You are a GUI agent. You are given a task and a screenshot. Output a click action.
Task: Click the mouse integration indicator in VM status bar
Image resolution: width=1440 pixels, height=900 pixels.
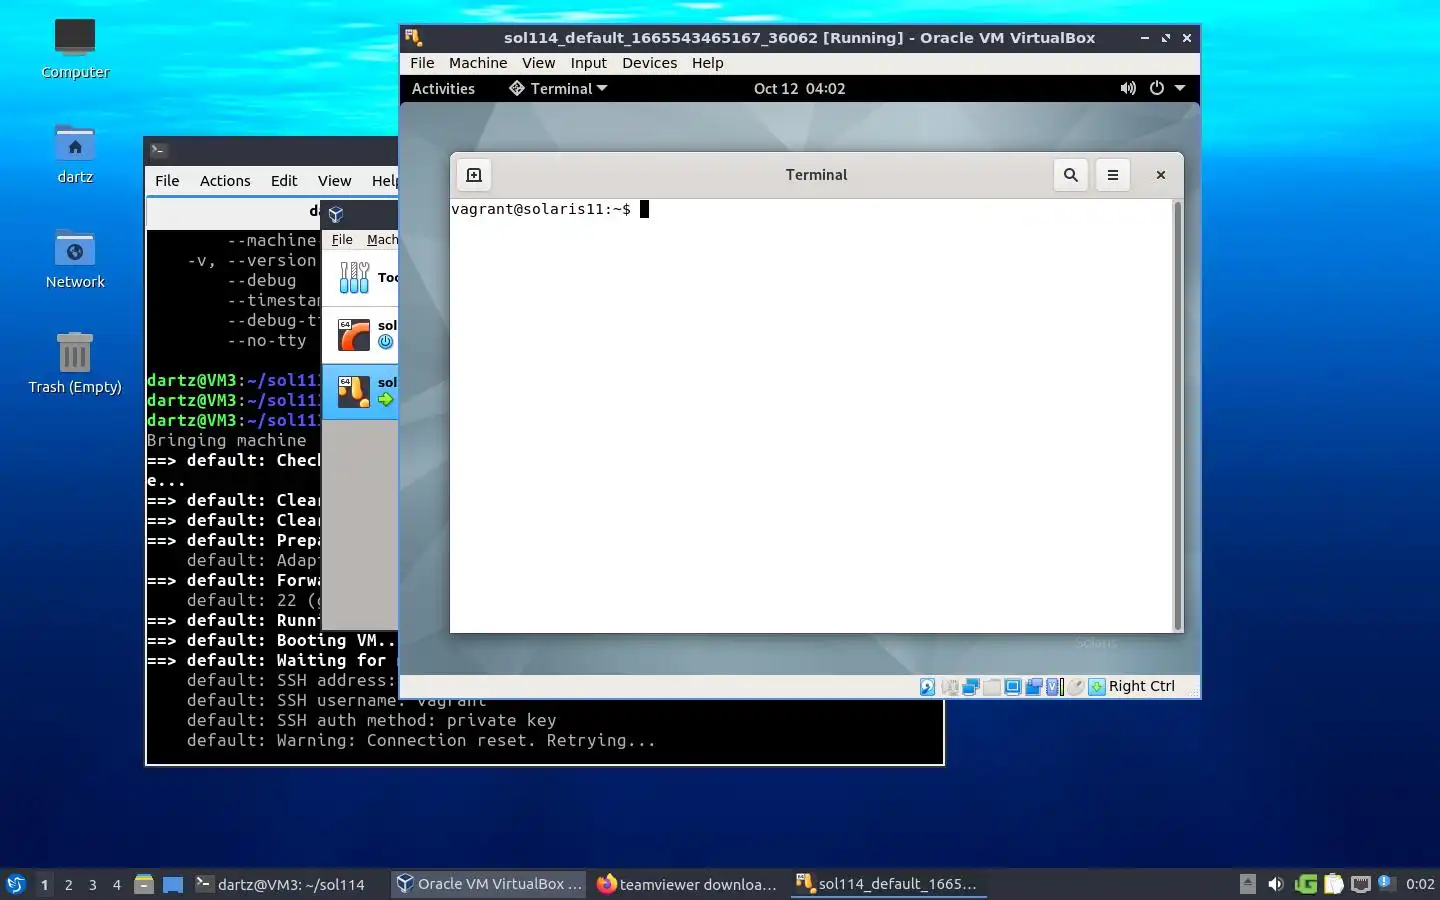[x=1076, y=687]
